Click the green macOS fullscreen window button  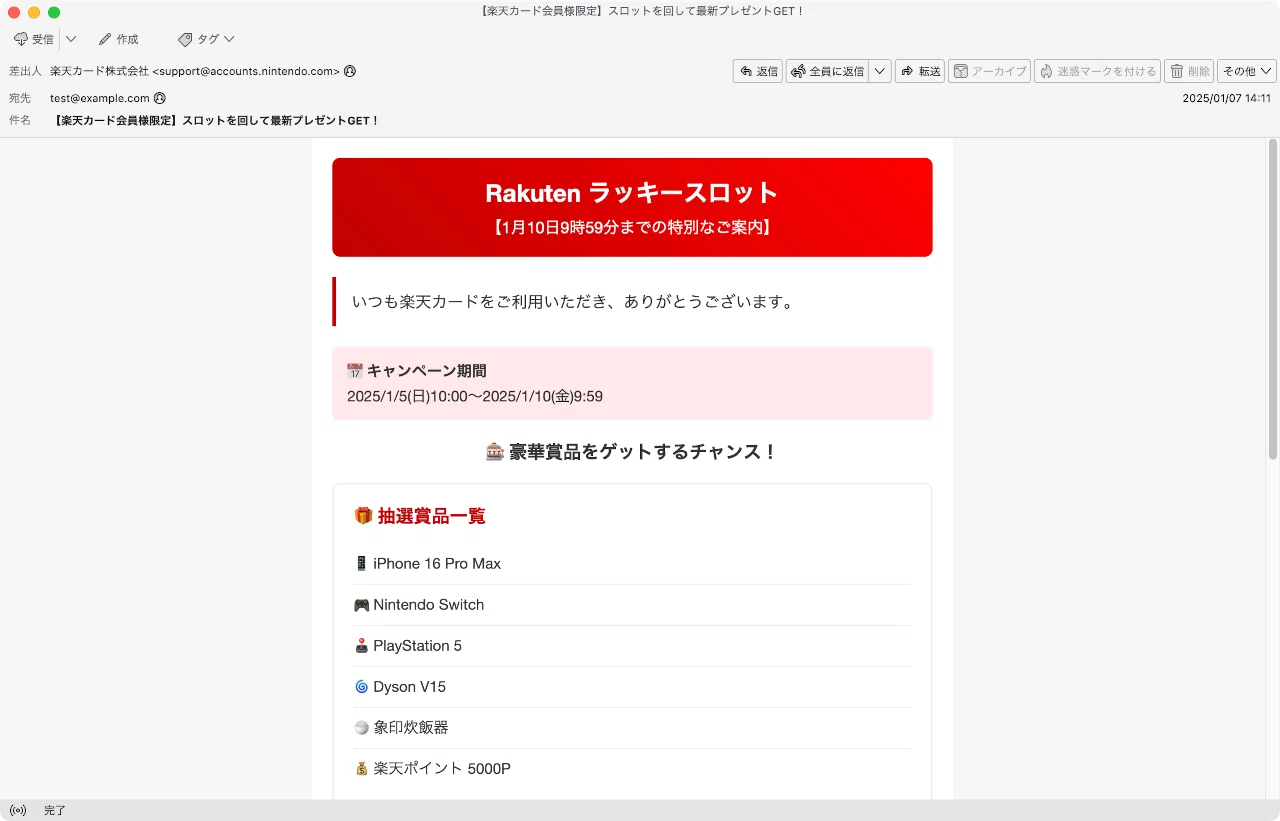pyautogui.click(x=54, y=12)
